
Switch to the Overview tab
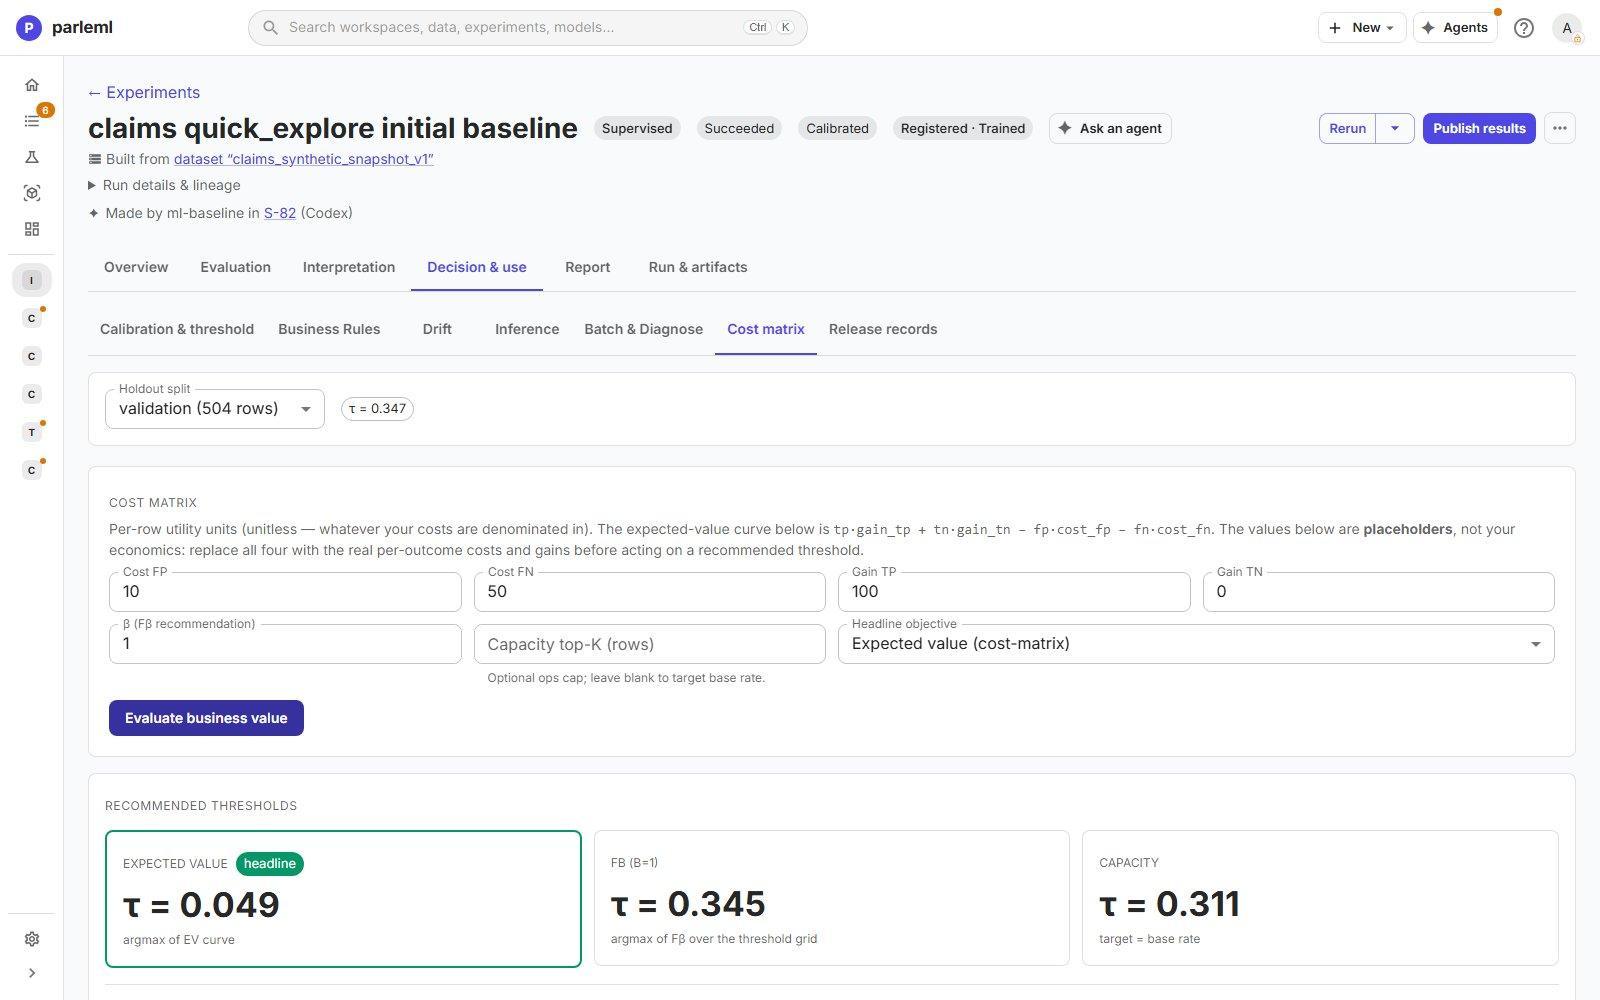[x=136, y=267]
